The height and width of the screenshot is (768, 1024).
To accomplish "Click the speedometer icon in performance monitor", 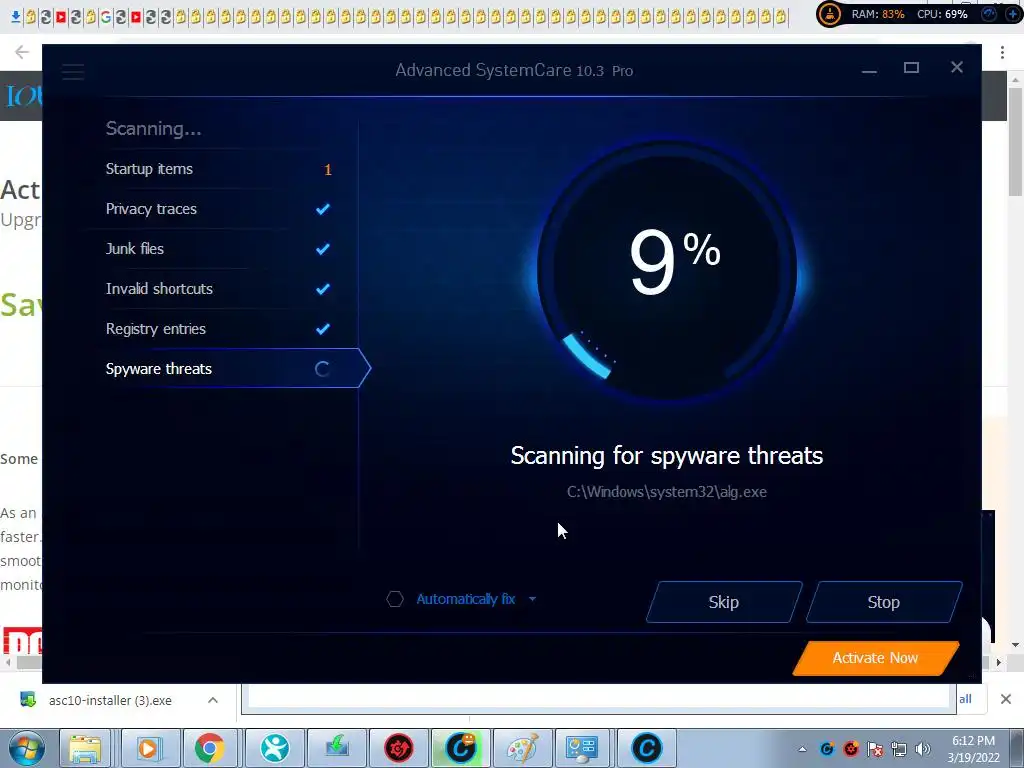I will click(x=990, y=14).
